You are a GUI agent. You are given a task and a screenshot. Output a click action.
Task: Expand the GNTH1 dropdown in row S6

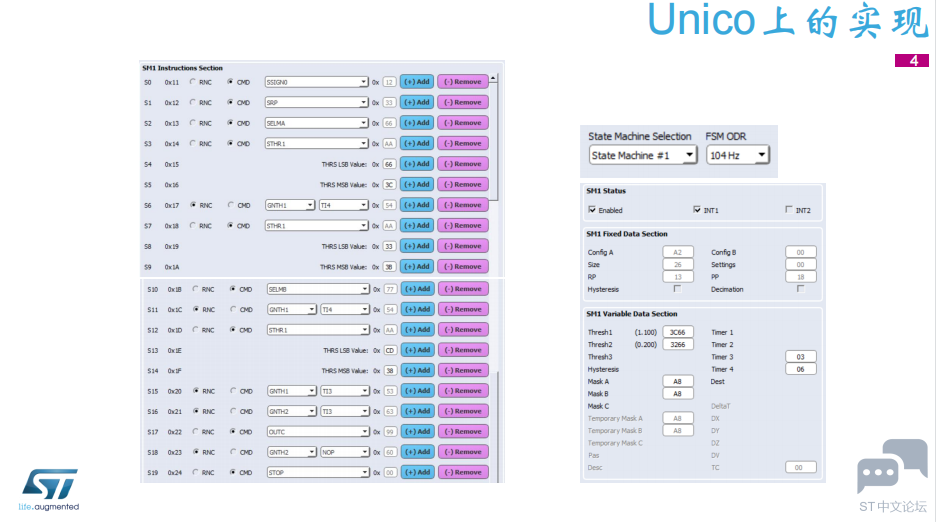290,205
